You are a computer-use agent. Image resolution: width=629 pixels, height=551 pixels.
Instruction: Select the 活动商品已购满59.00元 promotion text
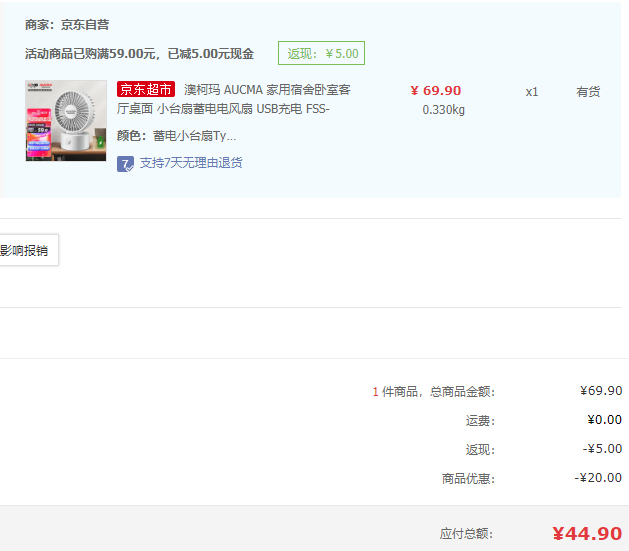tap(139, 53)
